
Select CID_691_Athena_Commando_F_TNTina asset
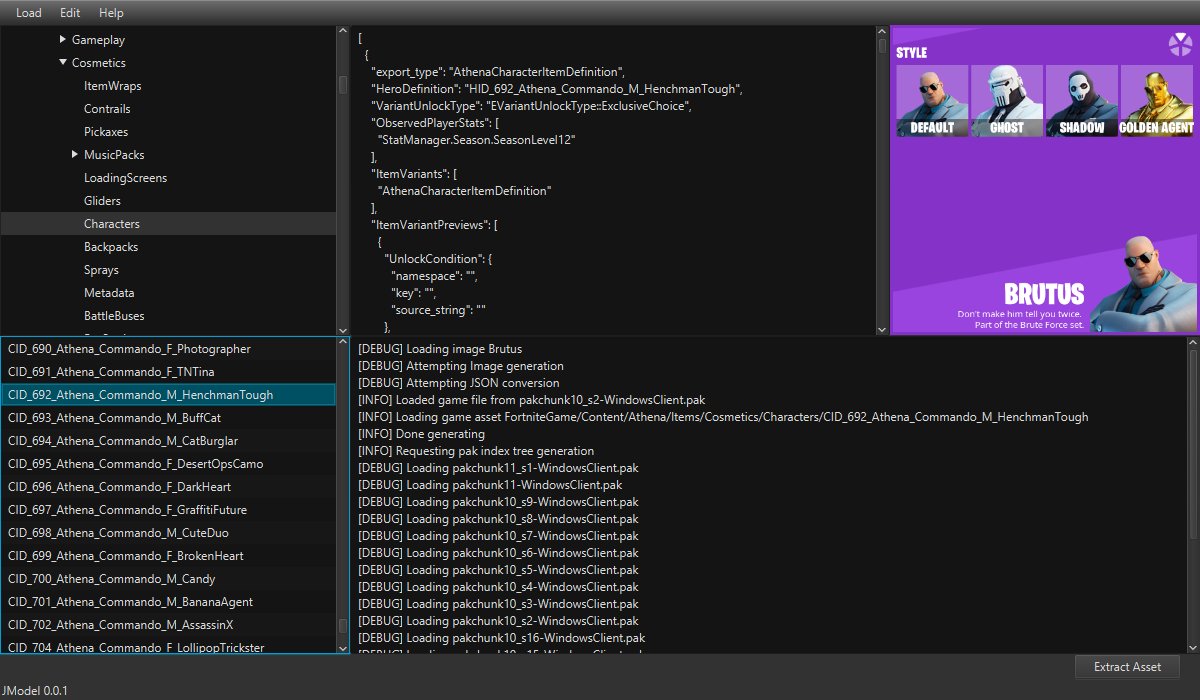pos(168,372)
